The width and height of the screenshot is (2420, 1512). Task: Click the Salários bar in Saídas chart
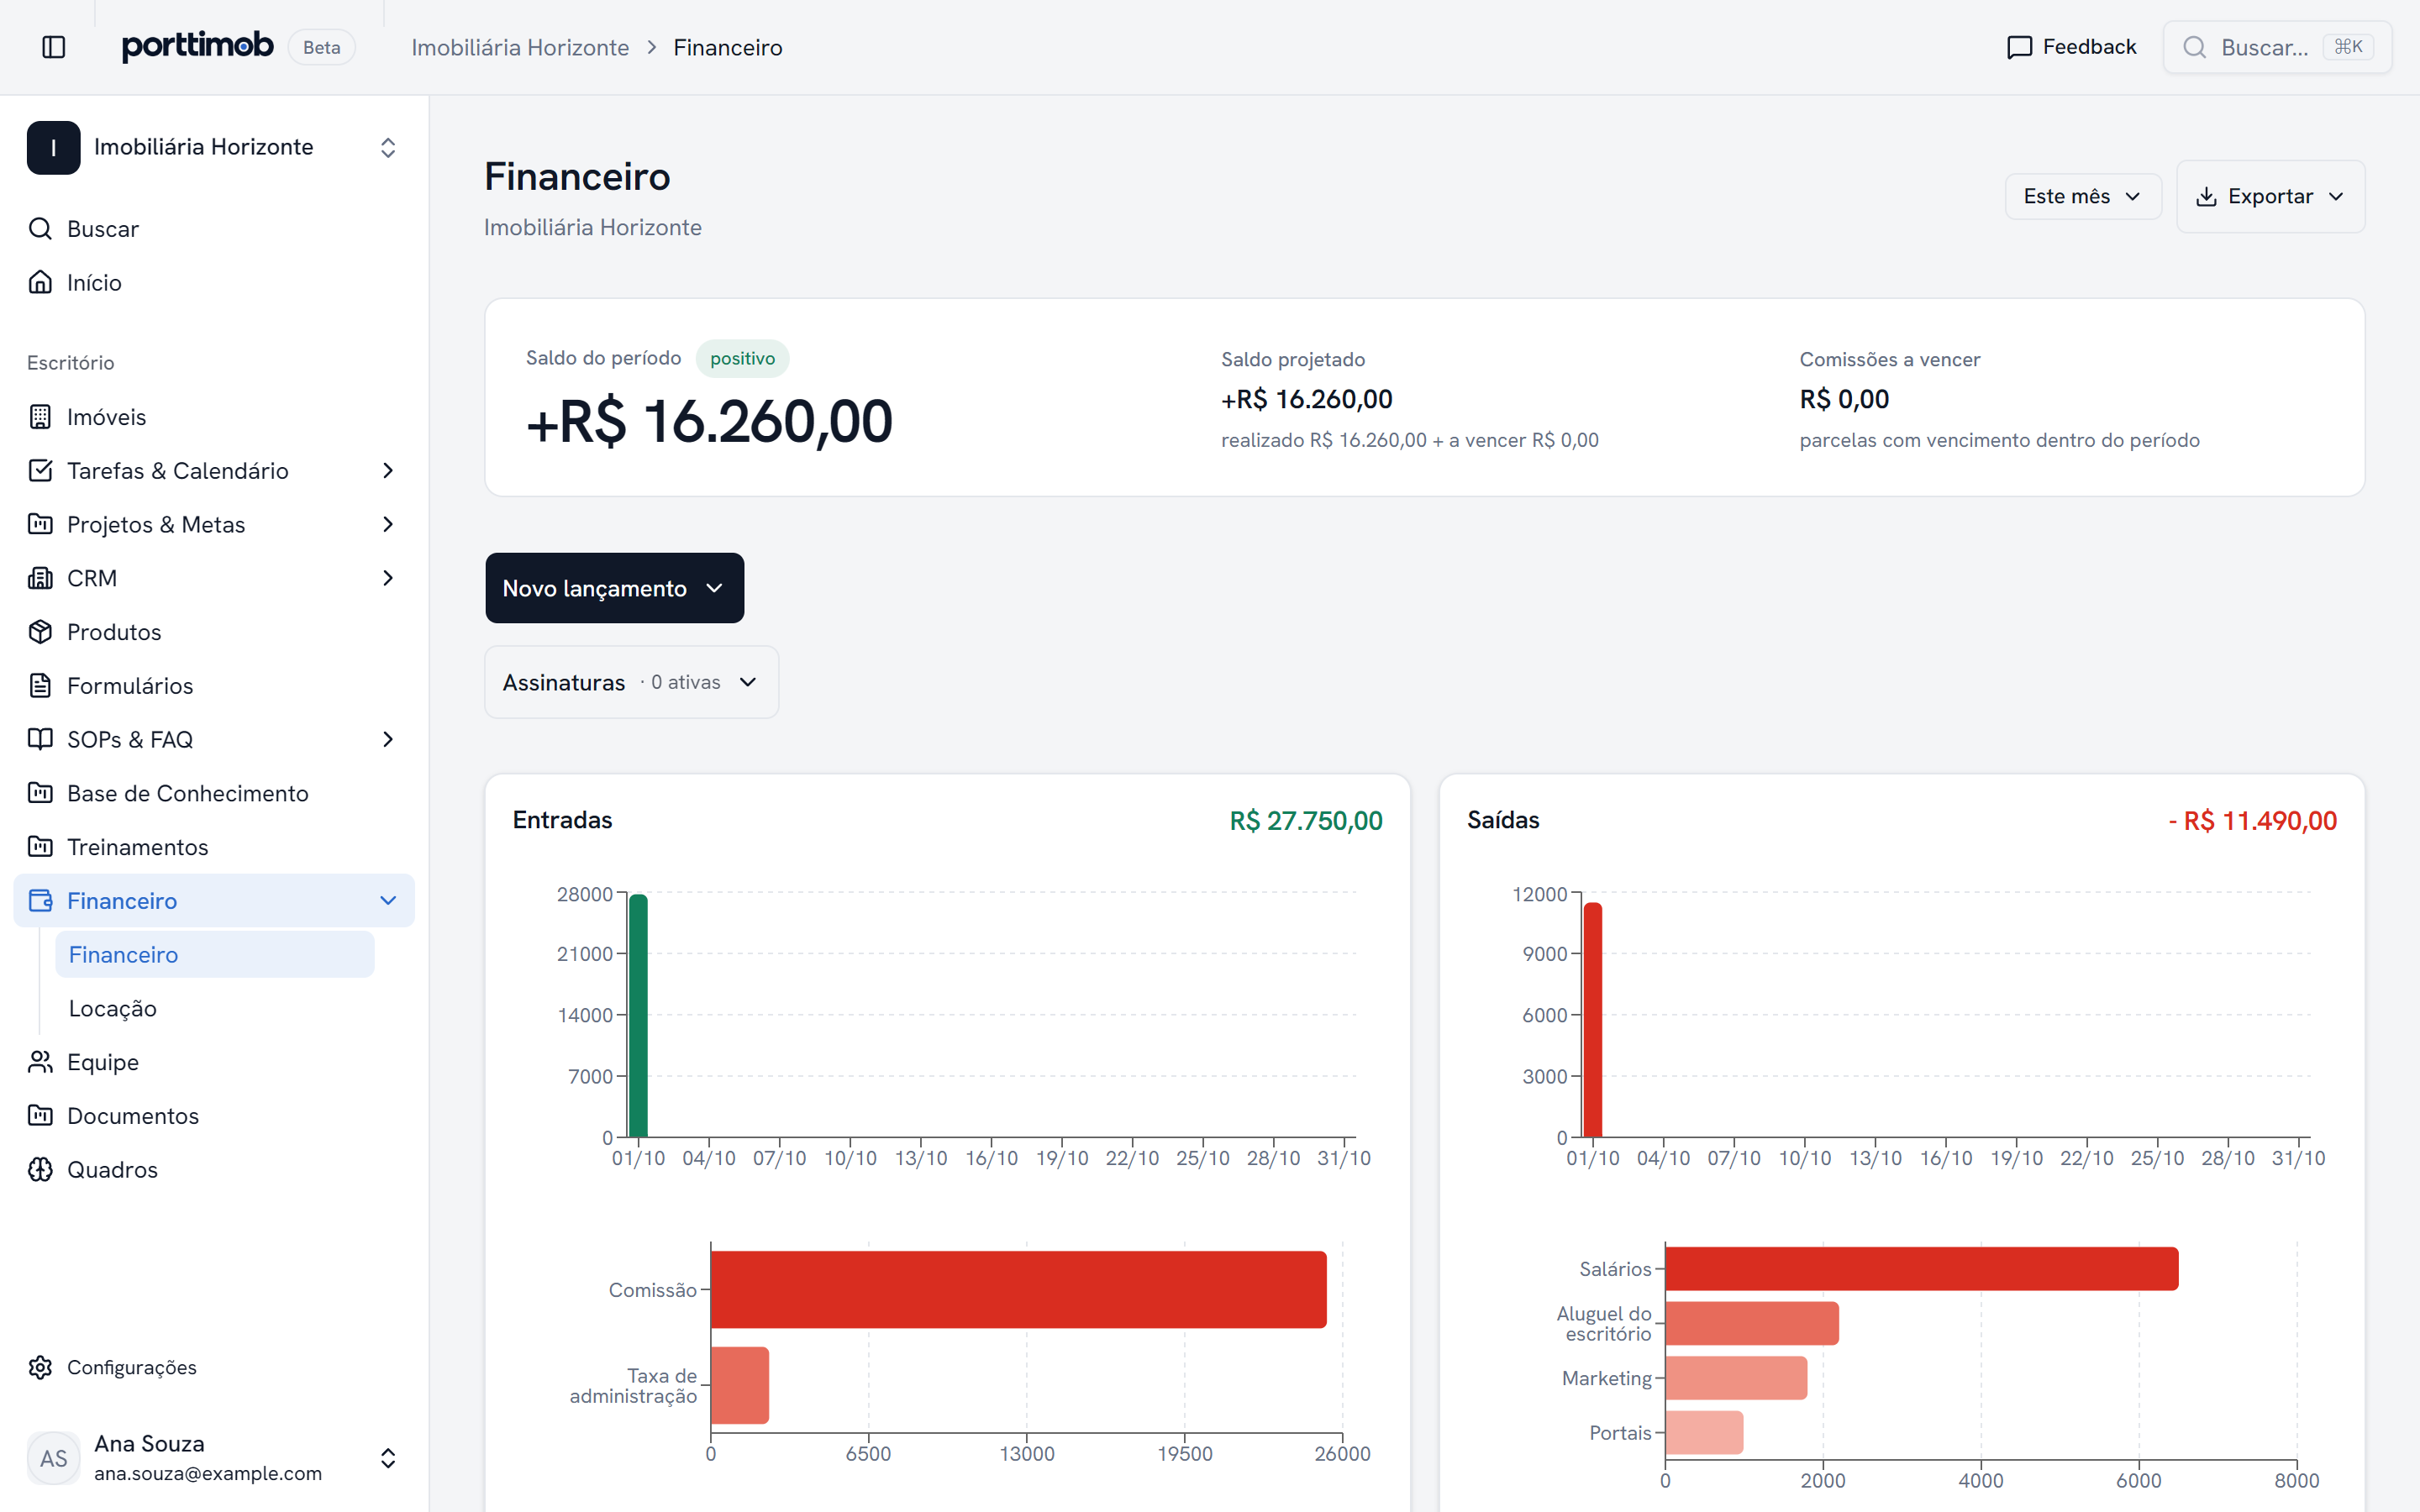click(x=1921, y=1268)
